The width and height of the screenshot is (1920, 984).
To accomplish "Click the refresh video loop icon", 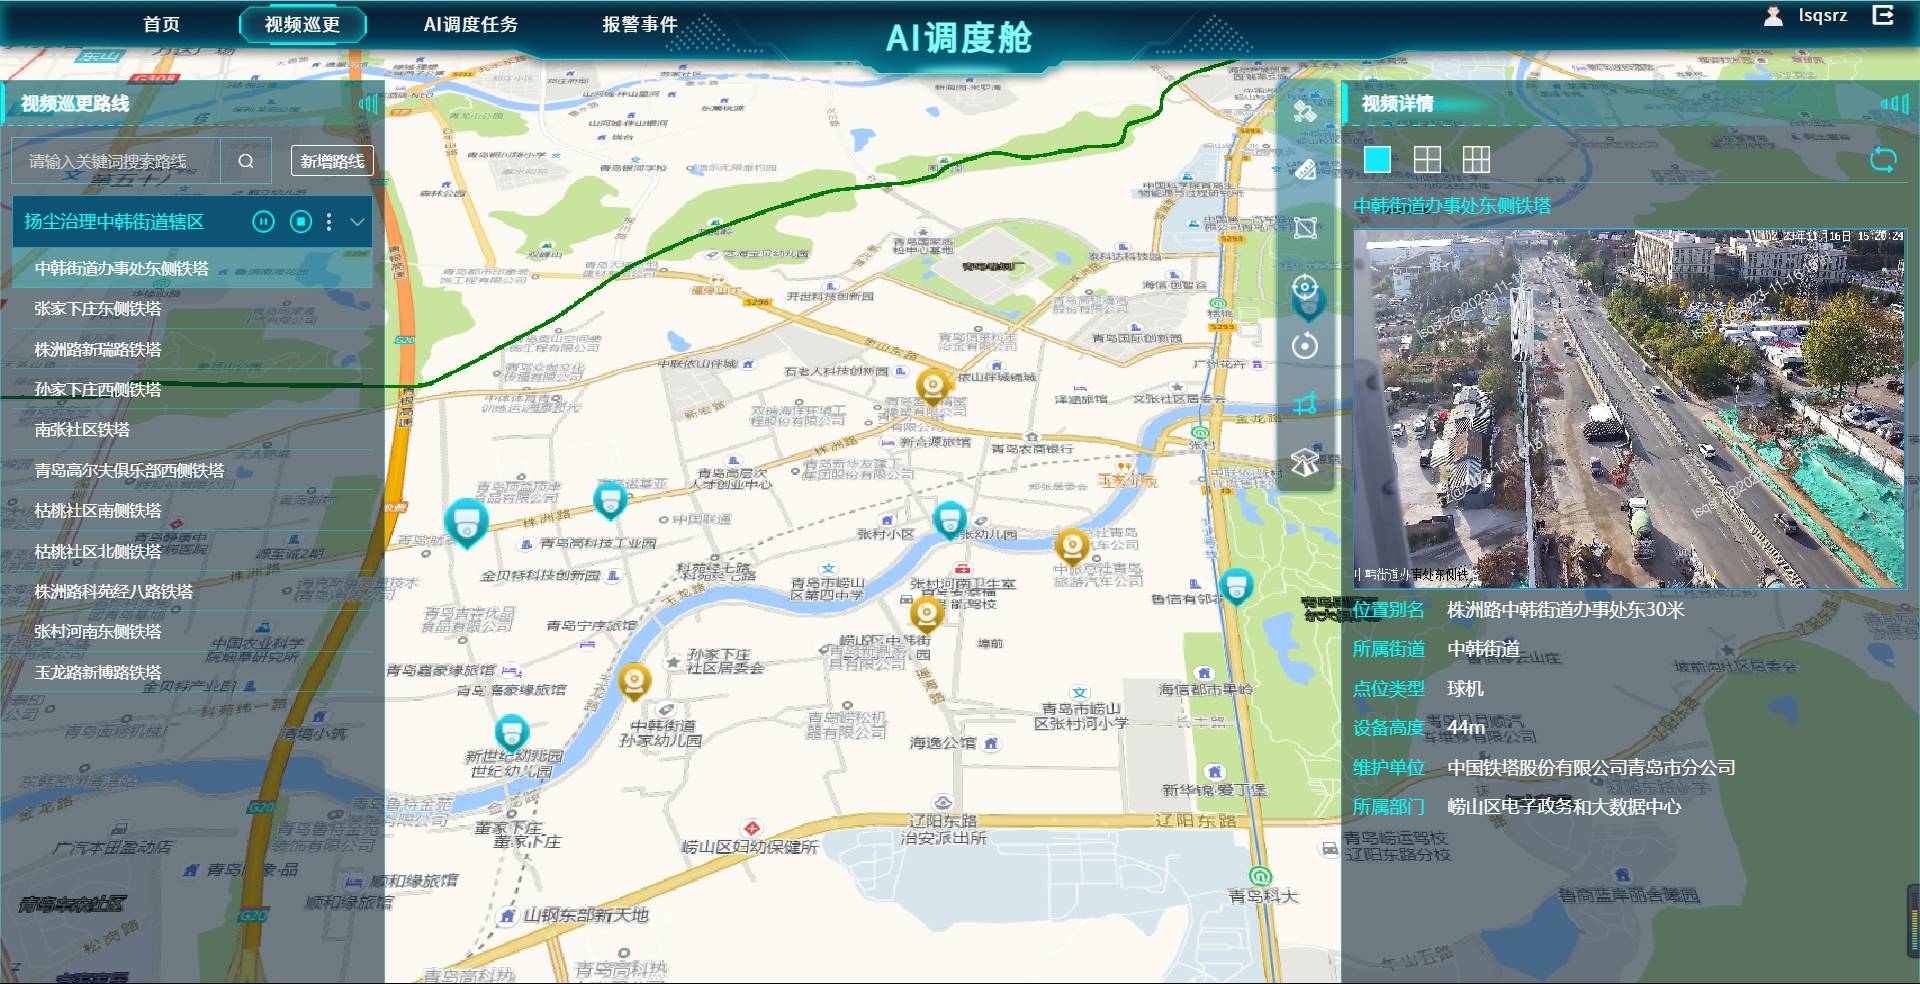I will click(1883, 160).
